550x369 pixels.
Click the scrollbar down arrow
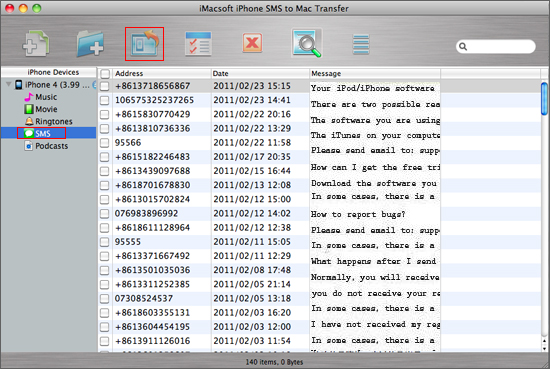click(x=544, y=348)
